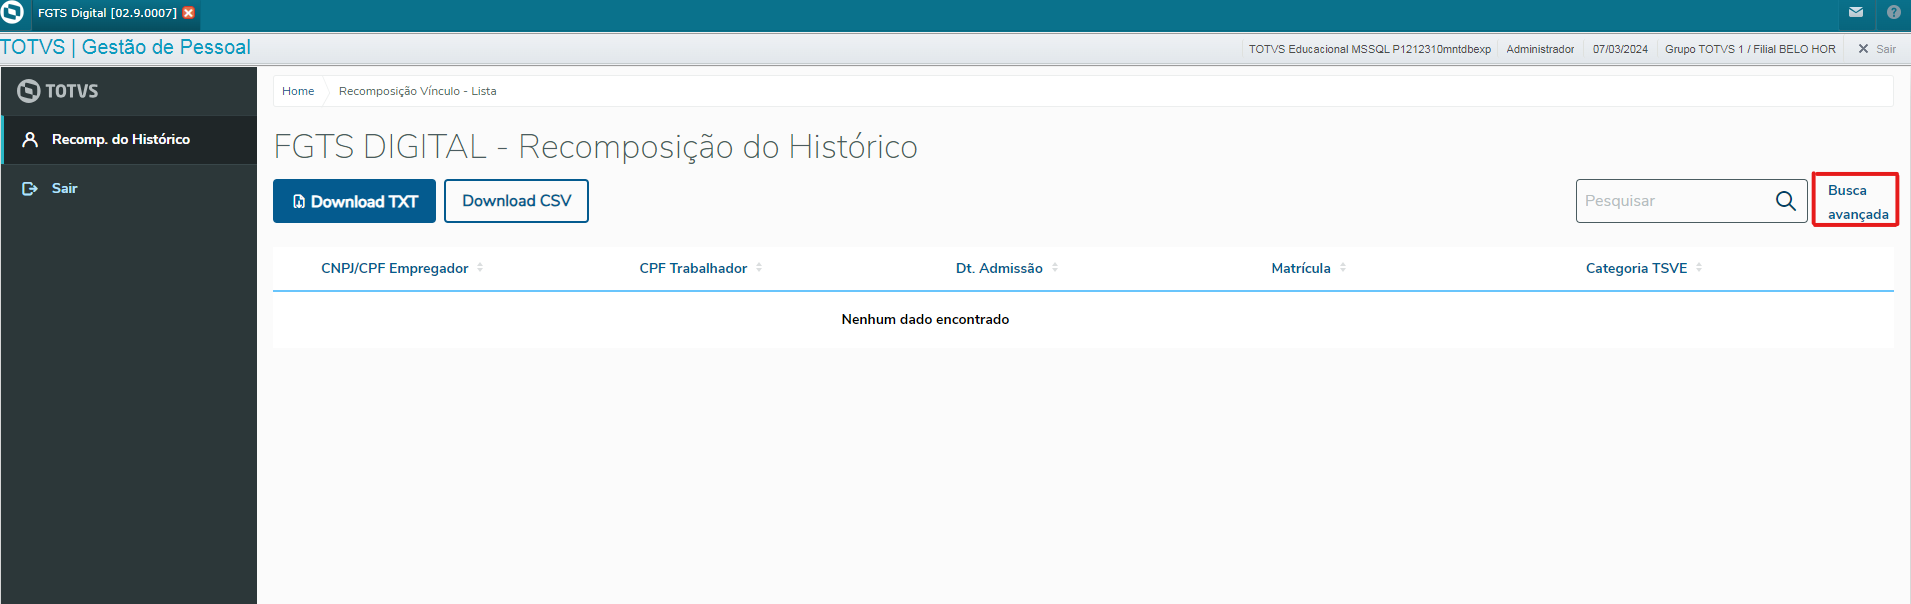Click the 07/03/2024 date in the header
Viewport: 1911px width, 604px height.
[1620, 49]
